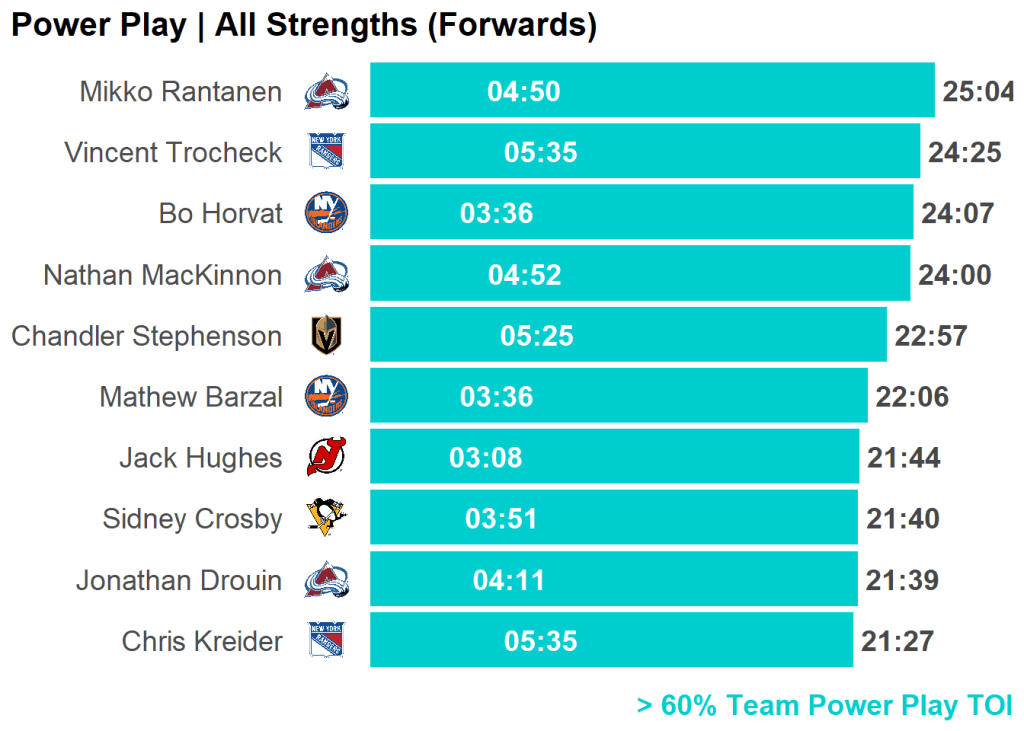Select the Sidney Crosby player name
The width and height of the screenshot is (1024, 731).
point(192,519)
